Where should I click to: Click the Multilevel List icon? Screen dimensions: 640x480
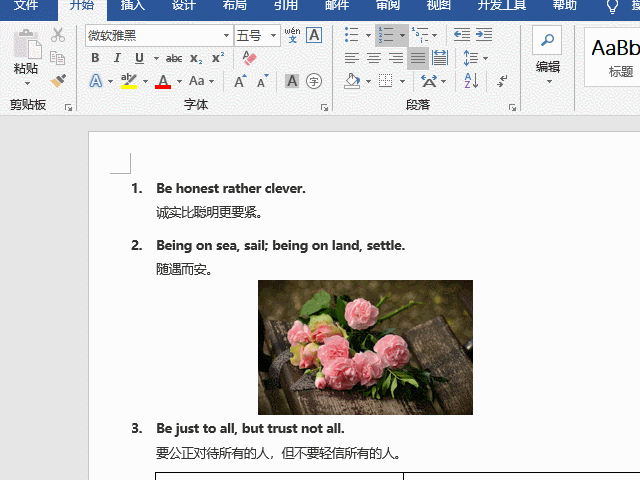(x=420, y=35)
